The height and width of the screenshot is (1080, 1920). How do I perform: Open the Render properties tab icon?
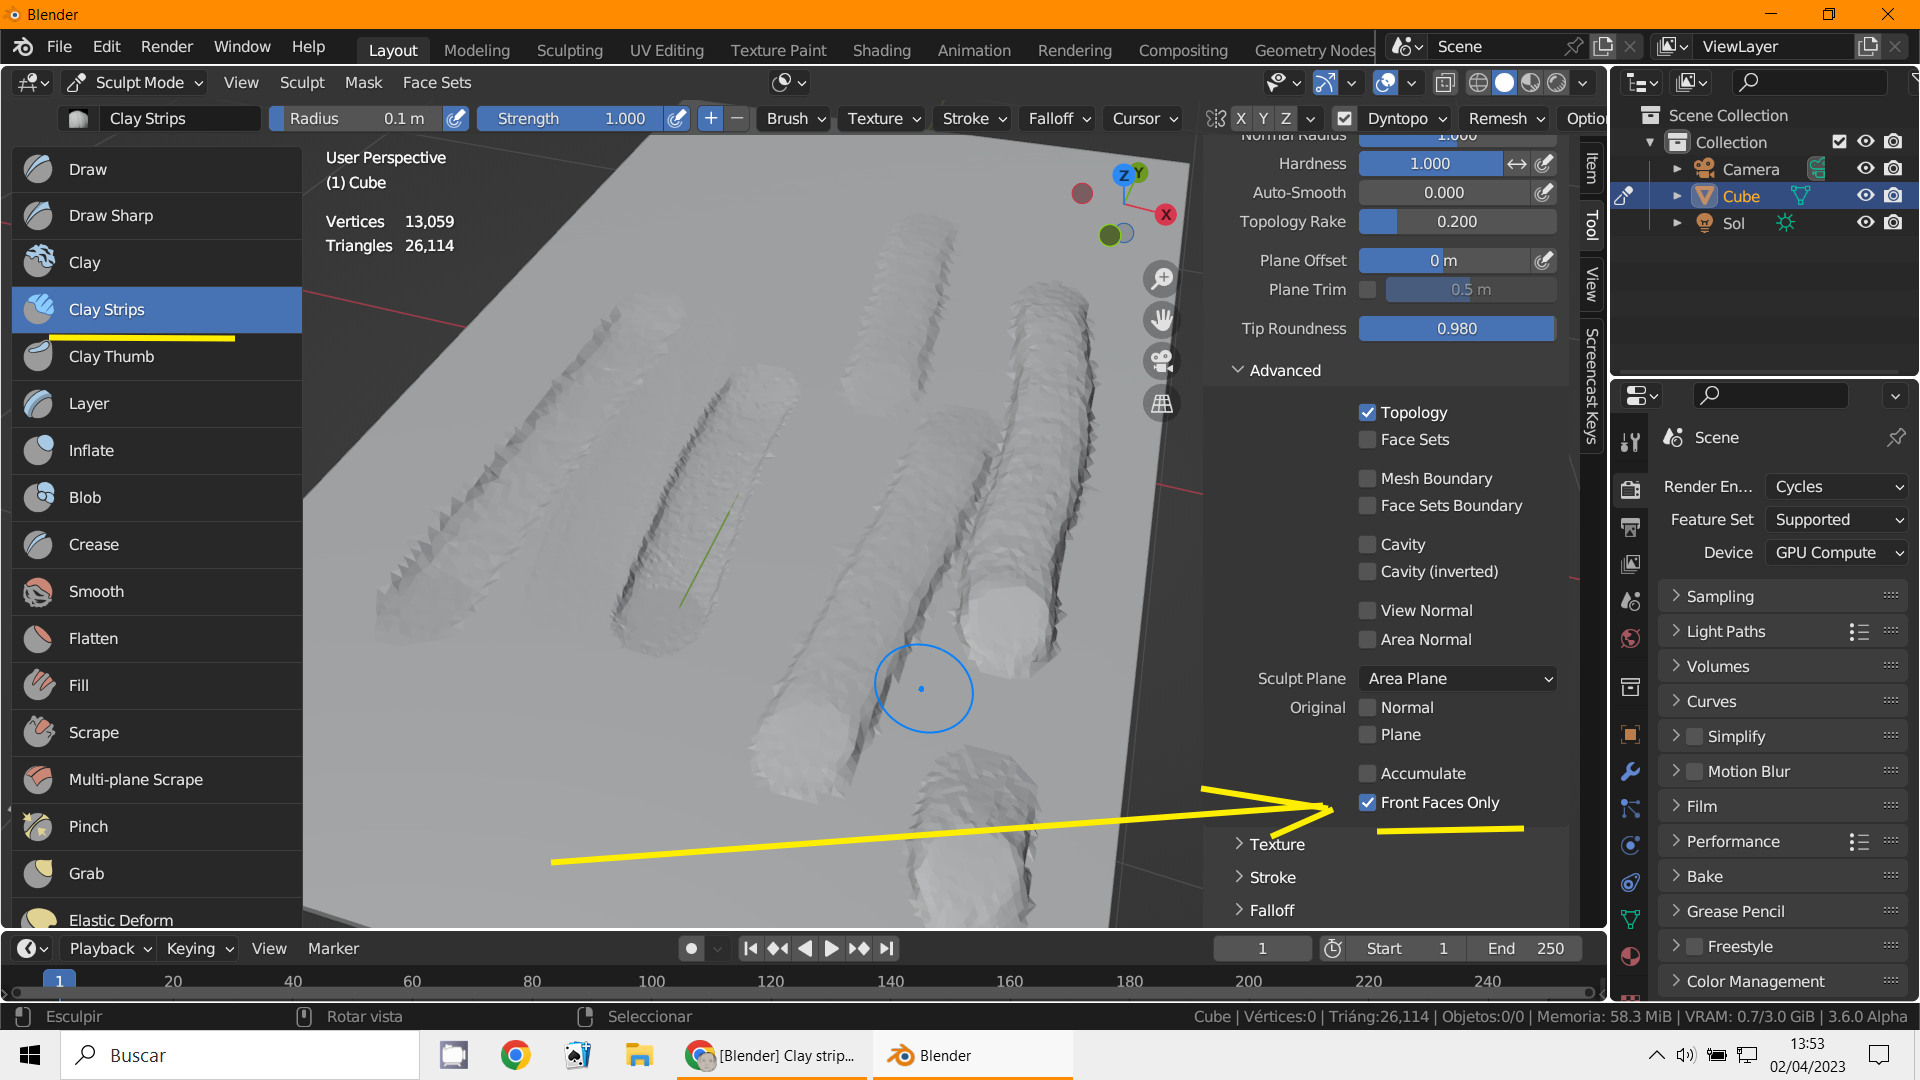(x=1630, y=489)
